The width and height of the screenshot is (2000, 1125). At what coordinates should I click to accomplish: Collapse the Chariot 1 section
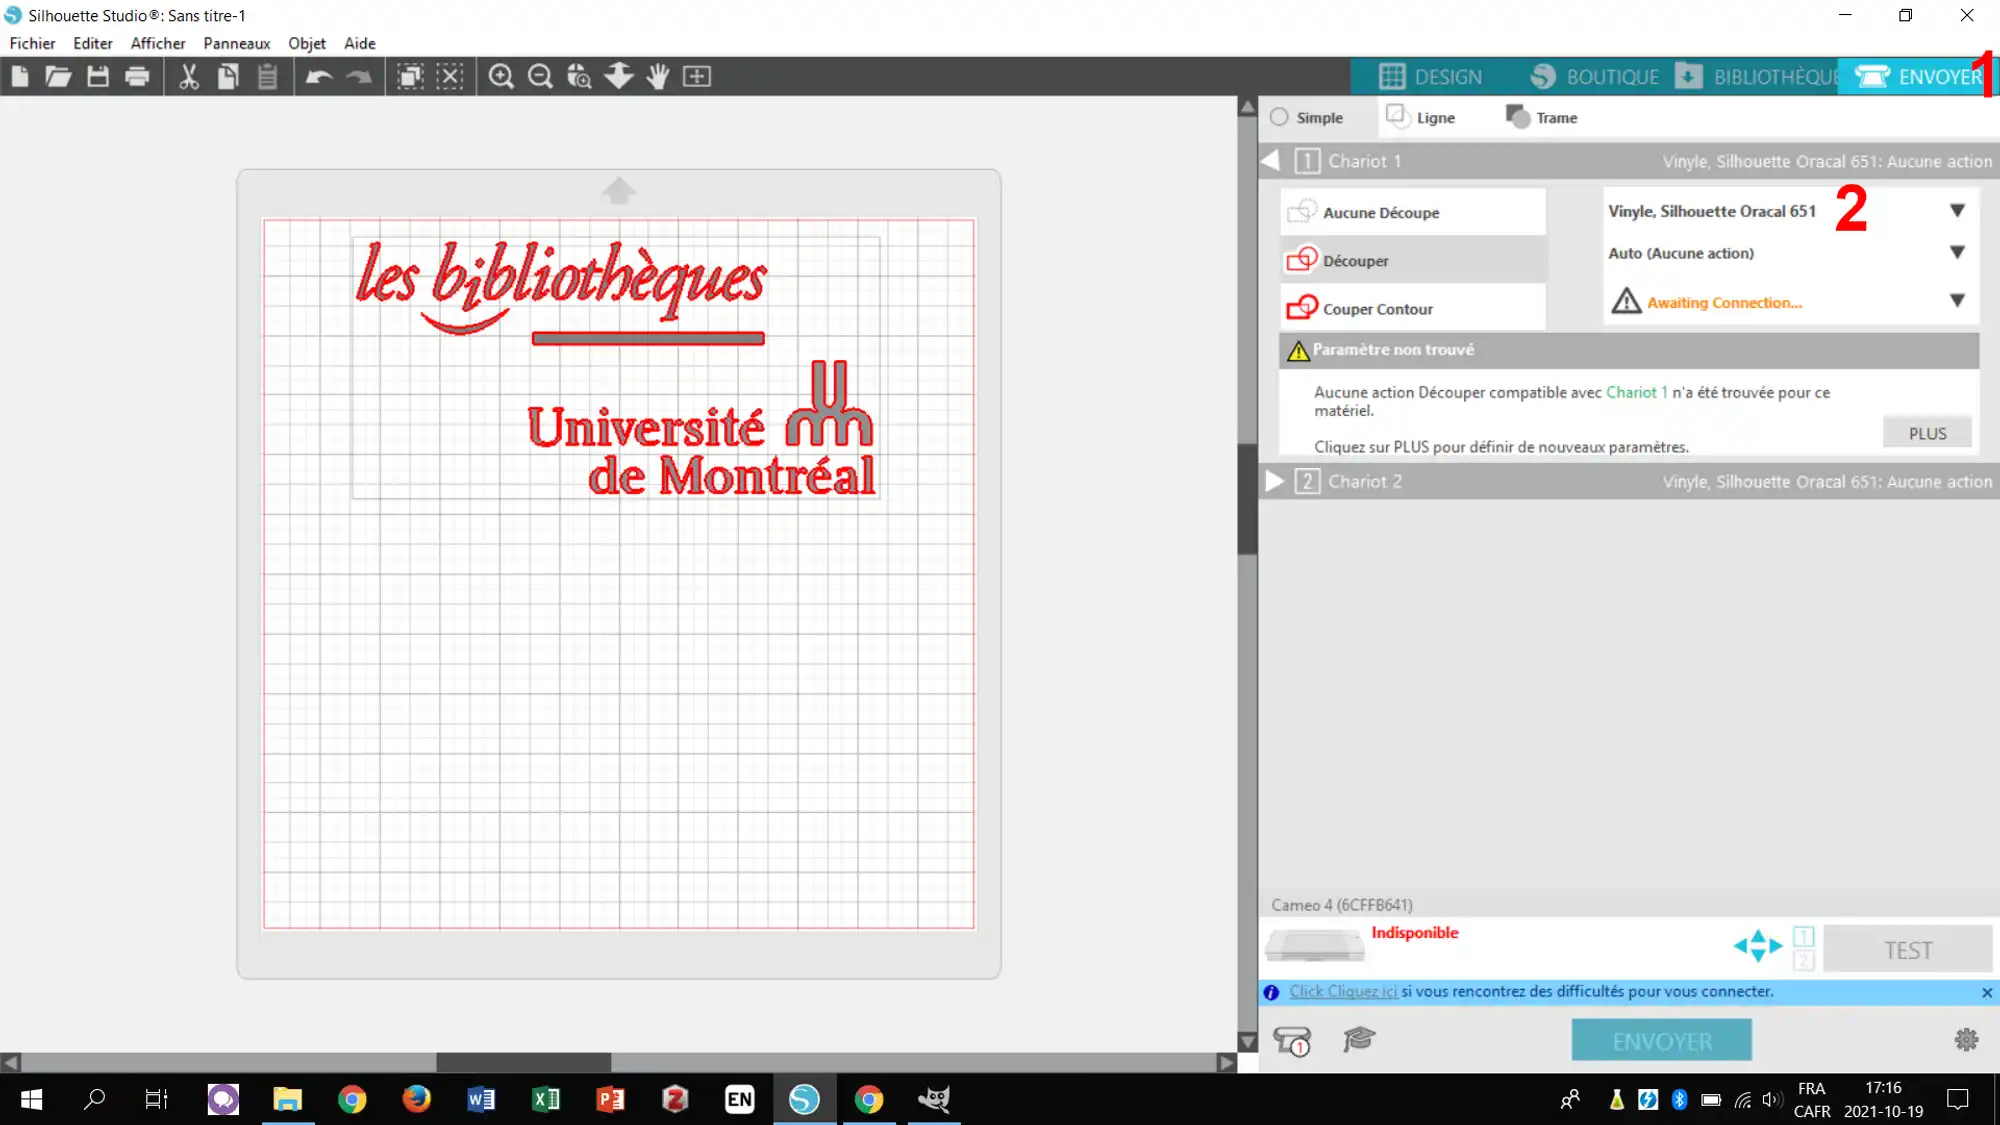click(x=1271, y=160)
